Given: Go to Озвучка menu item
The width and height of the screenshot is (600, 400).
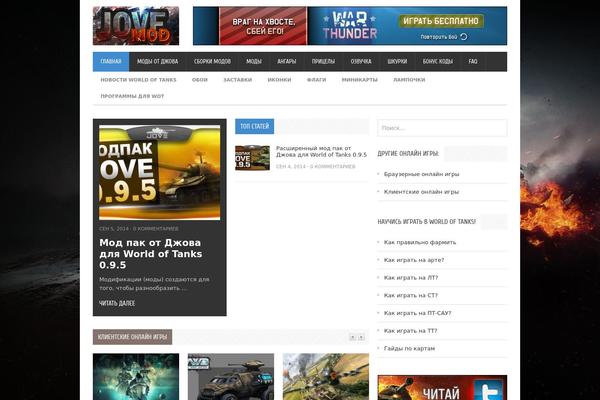Looking at the screenshot, I should 361,62.
